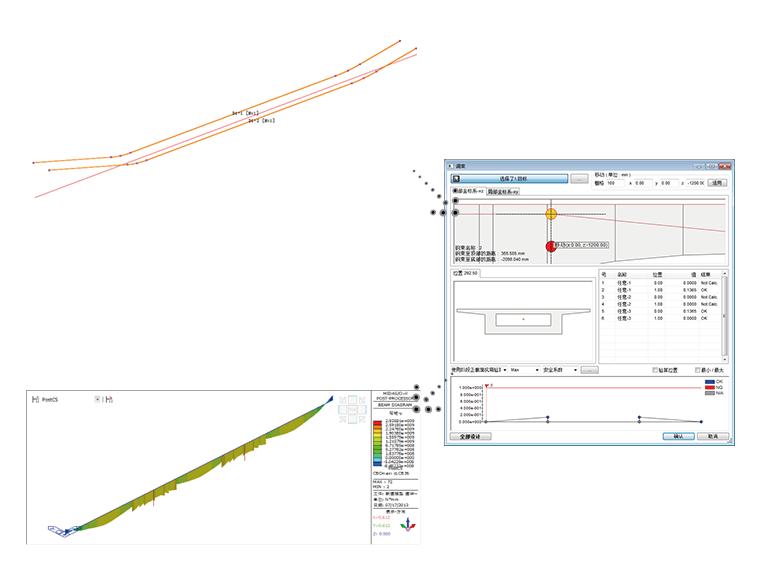Open the Max dropdown
Image resolution: width=760 pixels, height=577 pixels.
[525, 370]
